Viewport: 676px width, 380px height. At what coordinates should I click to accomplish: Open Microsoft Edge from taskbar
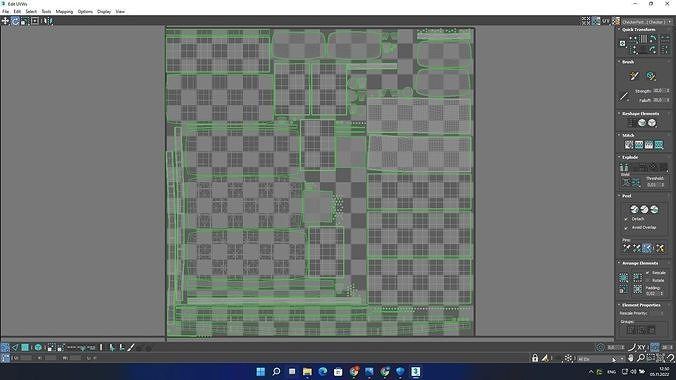tap(322, 371)
